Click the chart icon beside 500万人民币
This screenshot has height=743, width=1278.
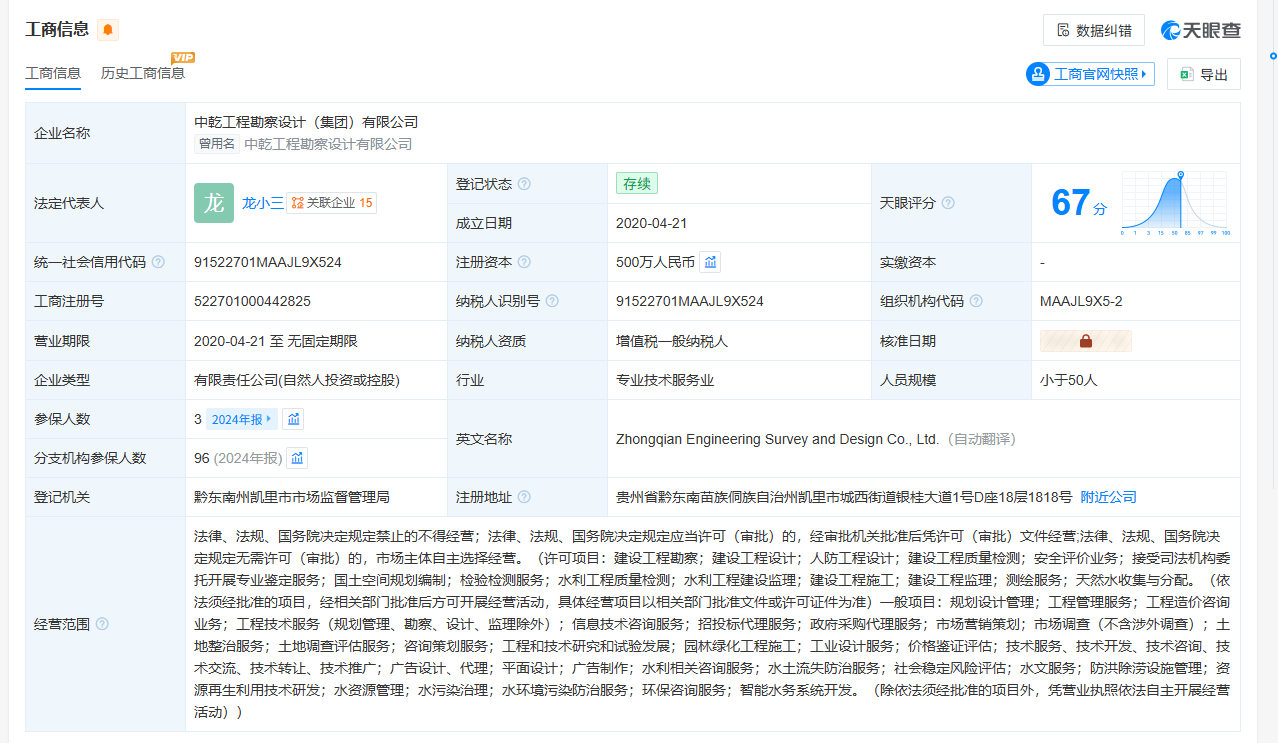(710, 262)
